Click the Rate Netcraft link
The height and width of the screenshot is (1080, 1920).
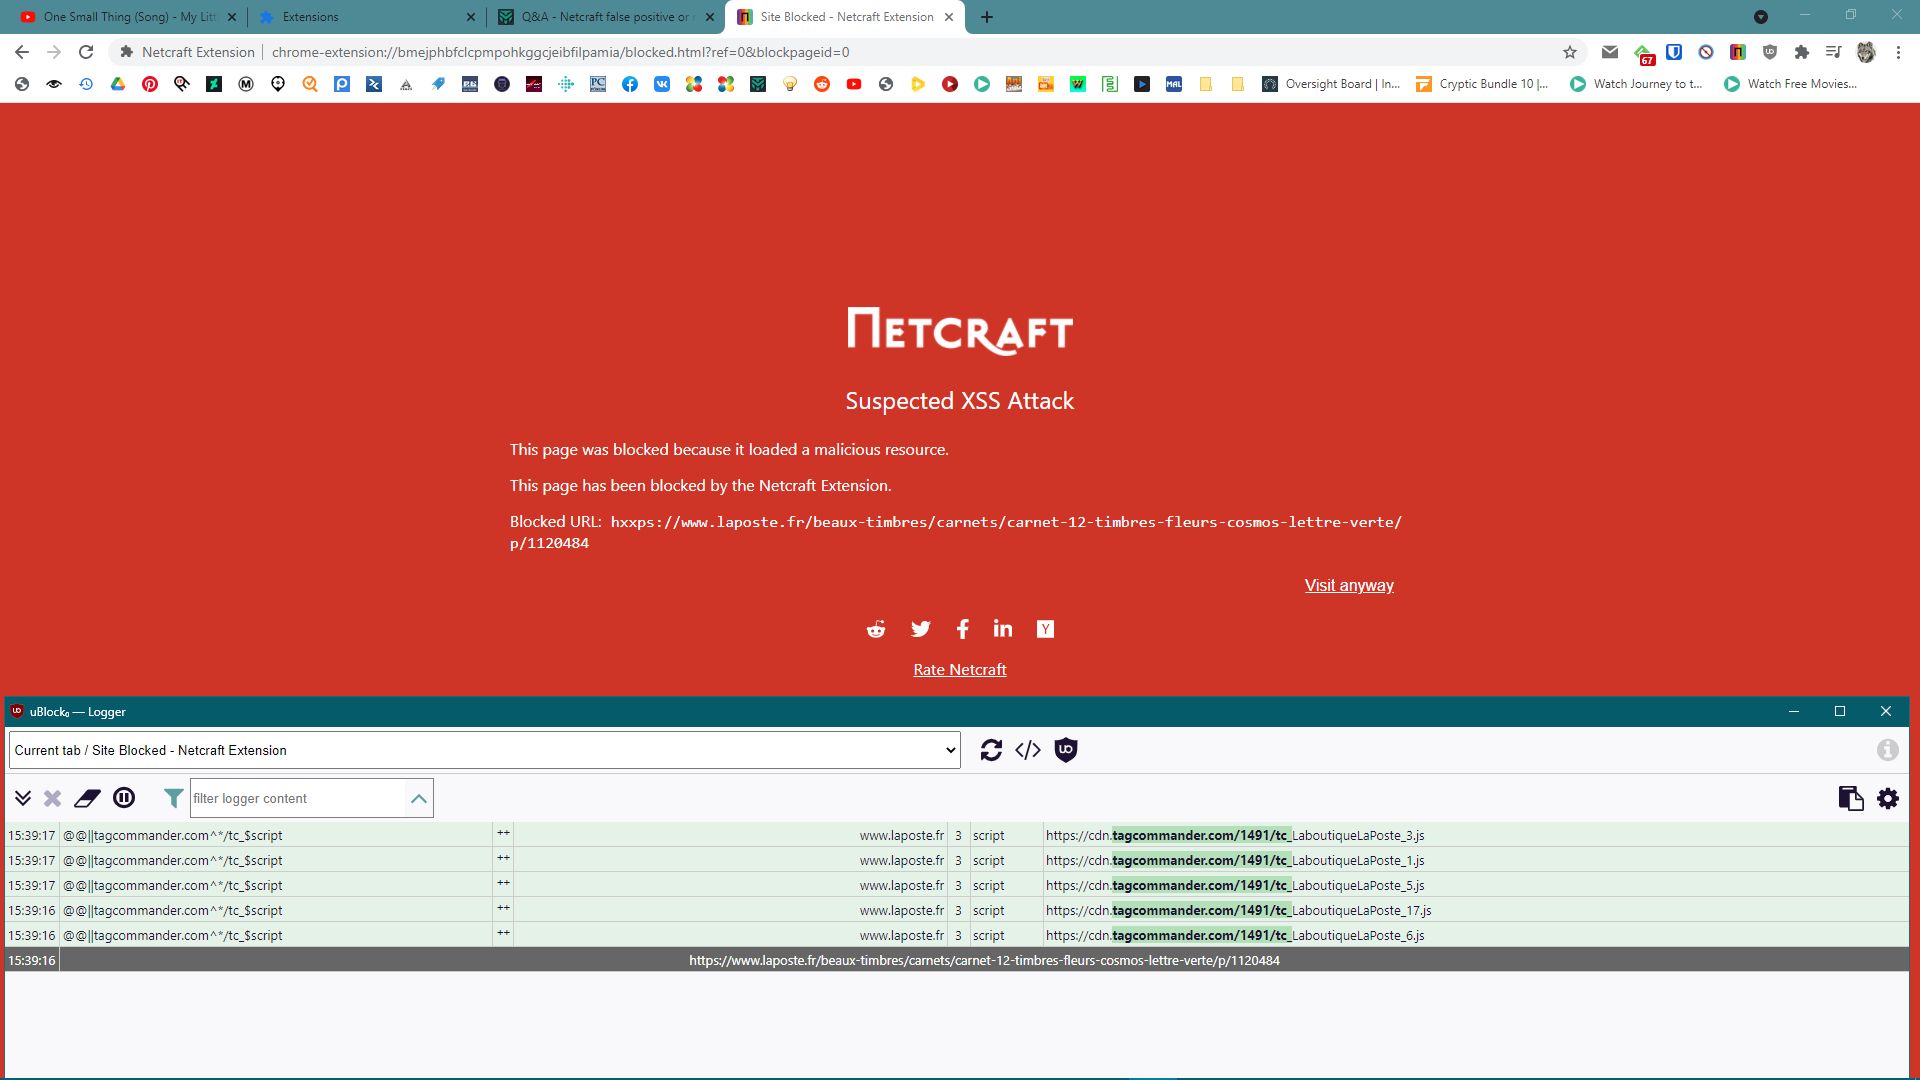959,670
